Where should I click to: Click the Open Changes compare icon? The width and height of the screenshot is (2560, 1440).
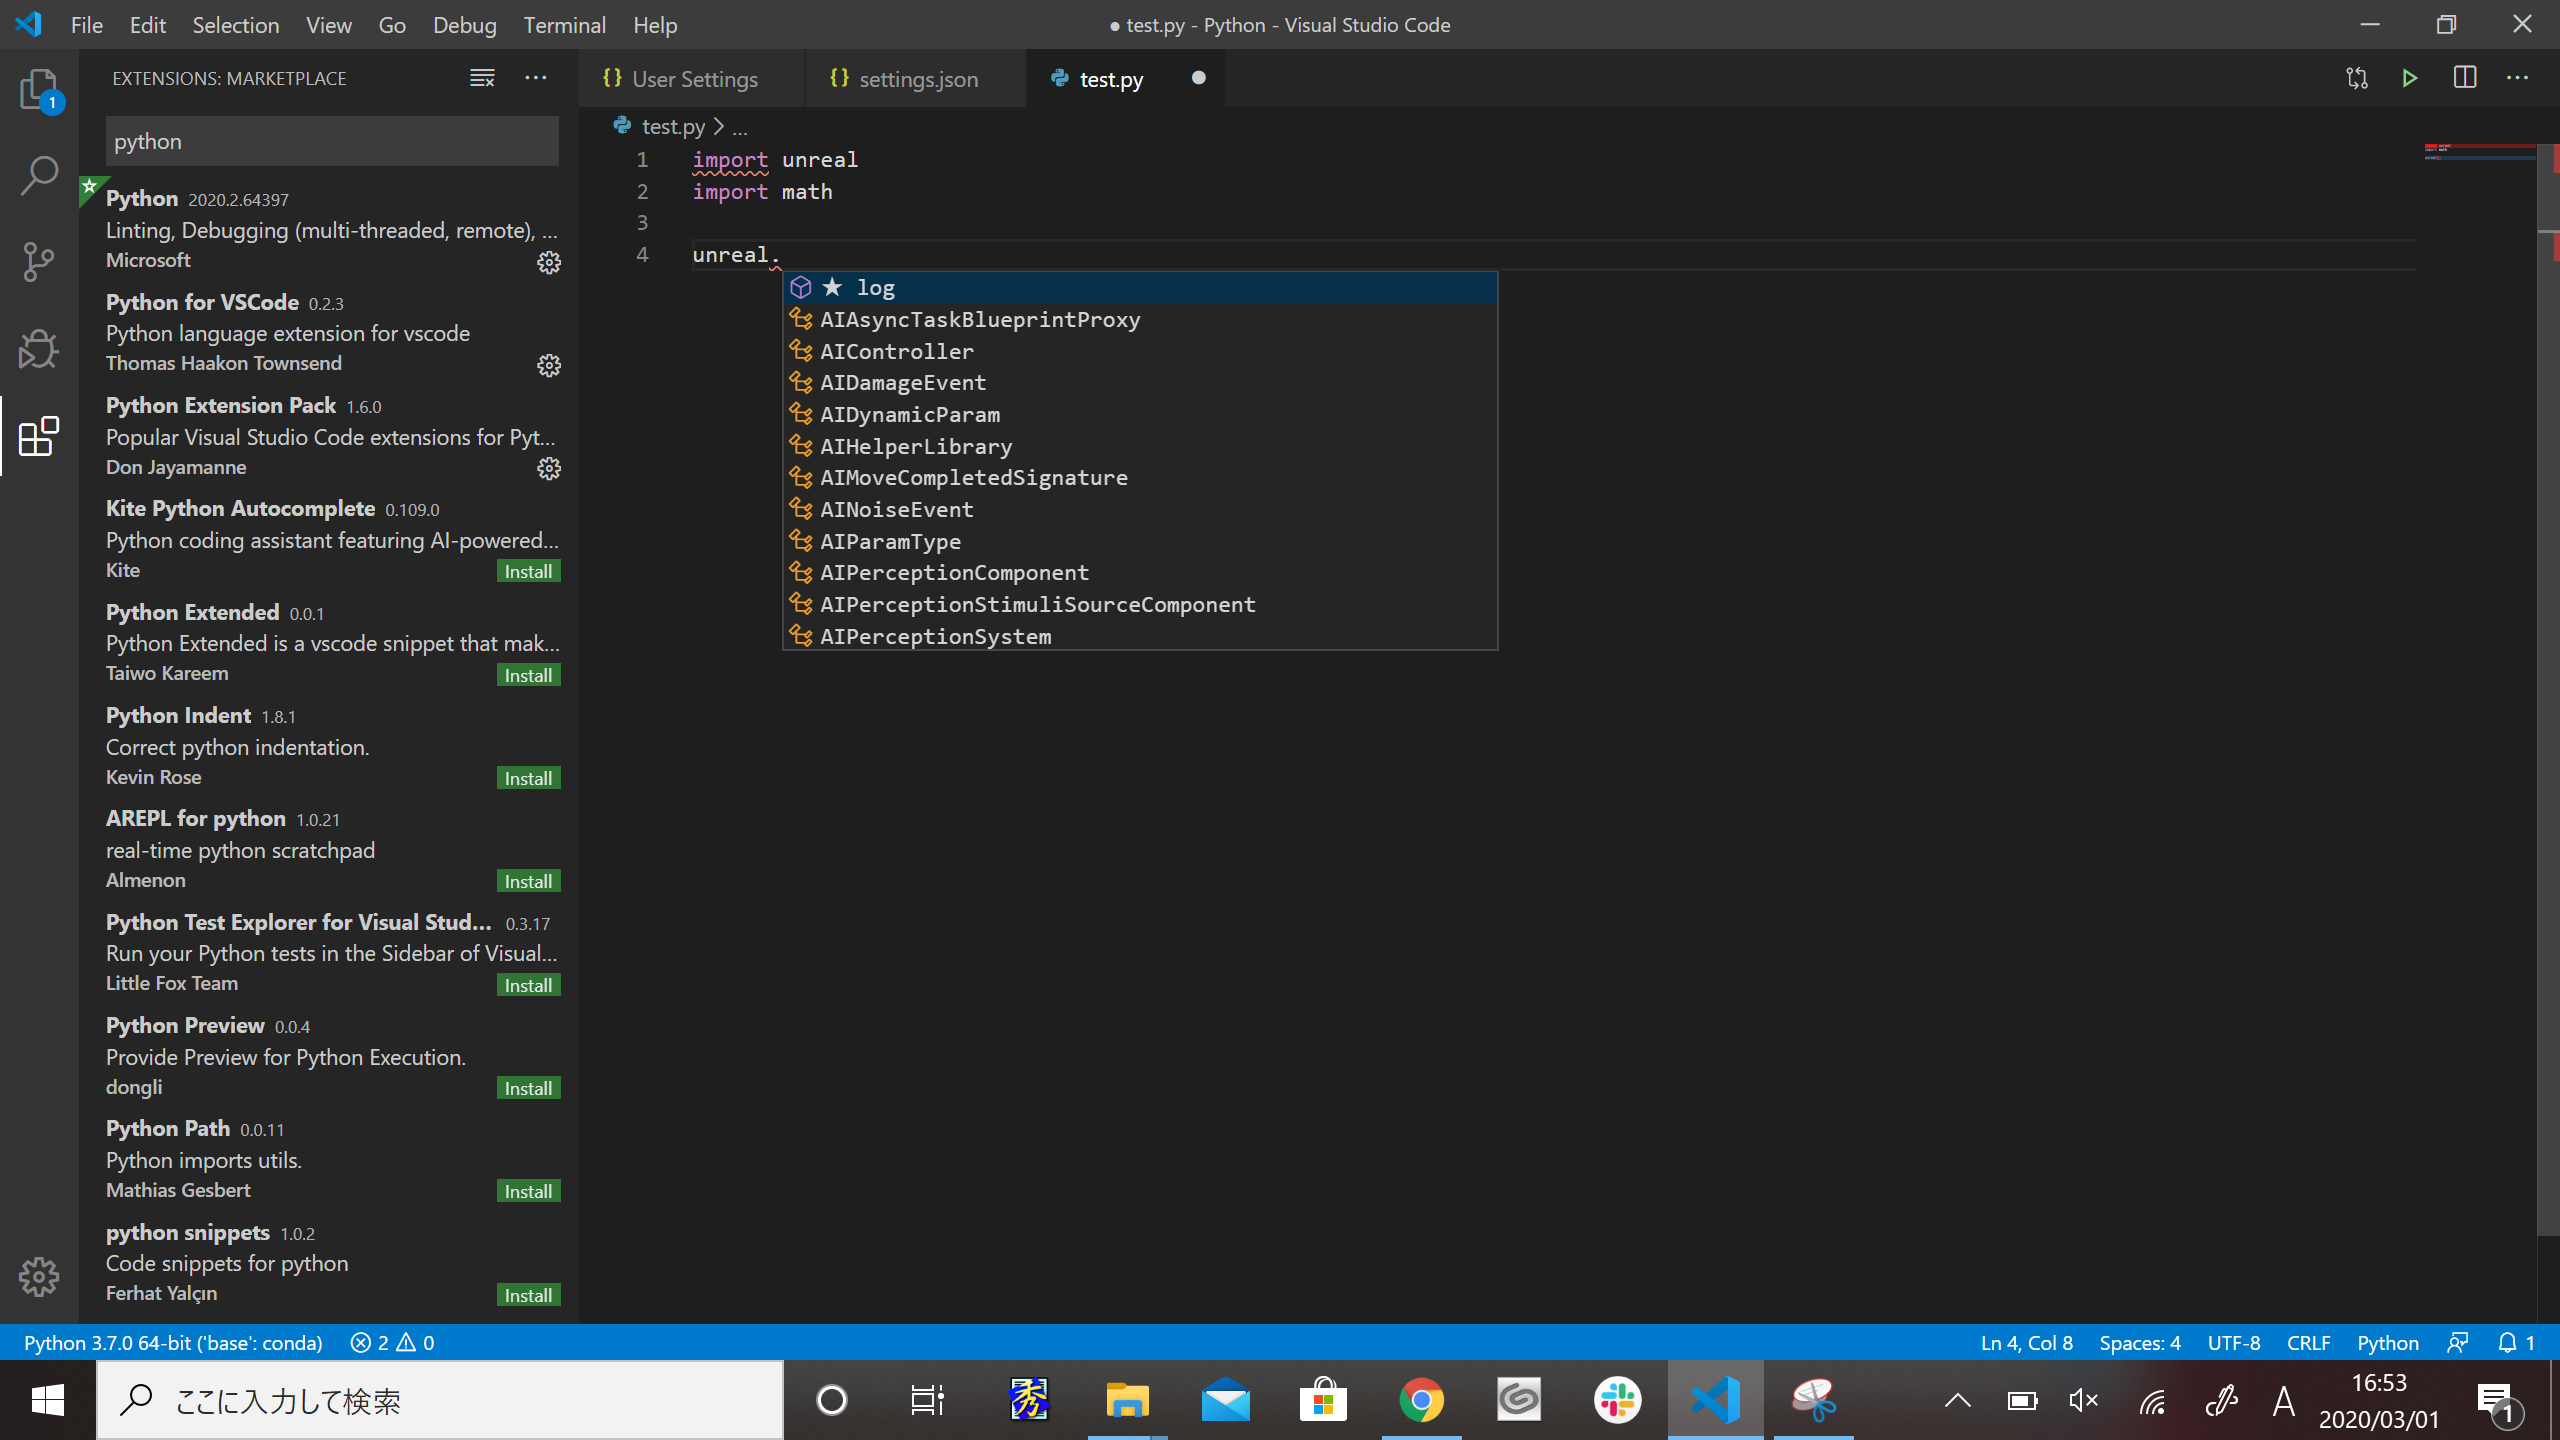(x=2356, y=78)
